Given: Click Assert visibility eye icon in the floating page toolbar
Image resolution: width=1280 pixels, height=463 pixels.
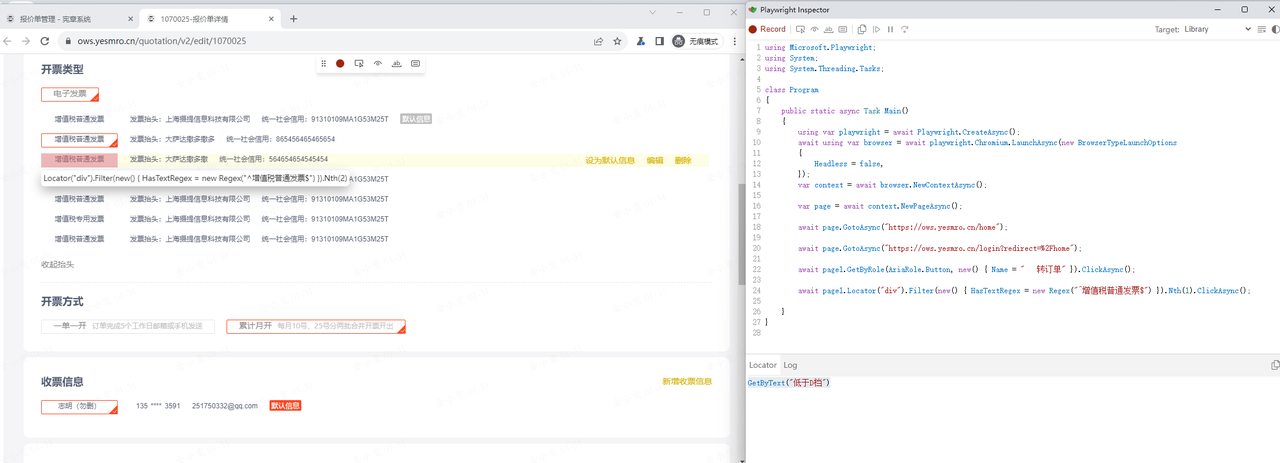Looking at the screenshot, I should [x=378, y=63].
